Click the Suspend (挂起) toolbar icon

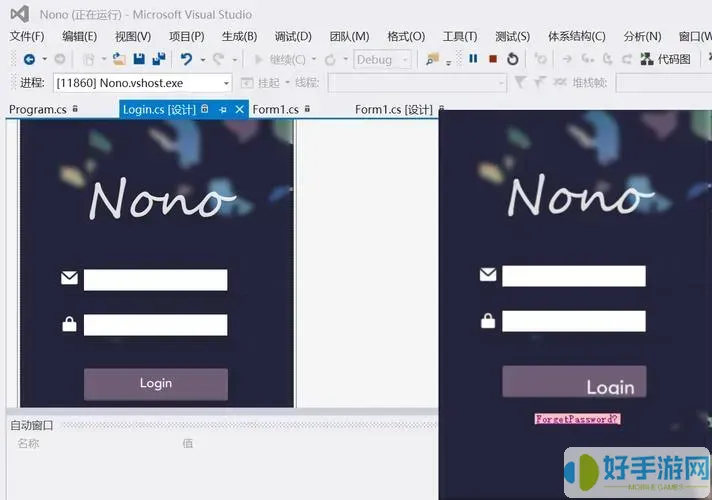(x=247, y=83)
